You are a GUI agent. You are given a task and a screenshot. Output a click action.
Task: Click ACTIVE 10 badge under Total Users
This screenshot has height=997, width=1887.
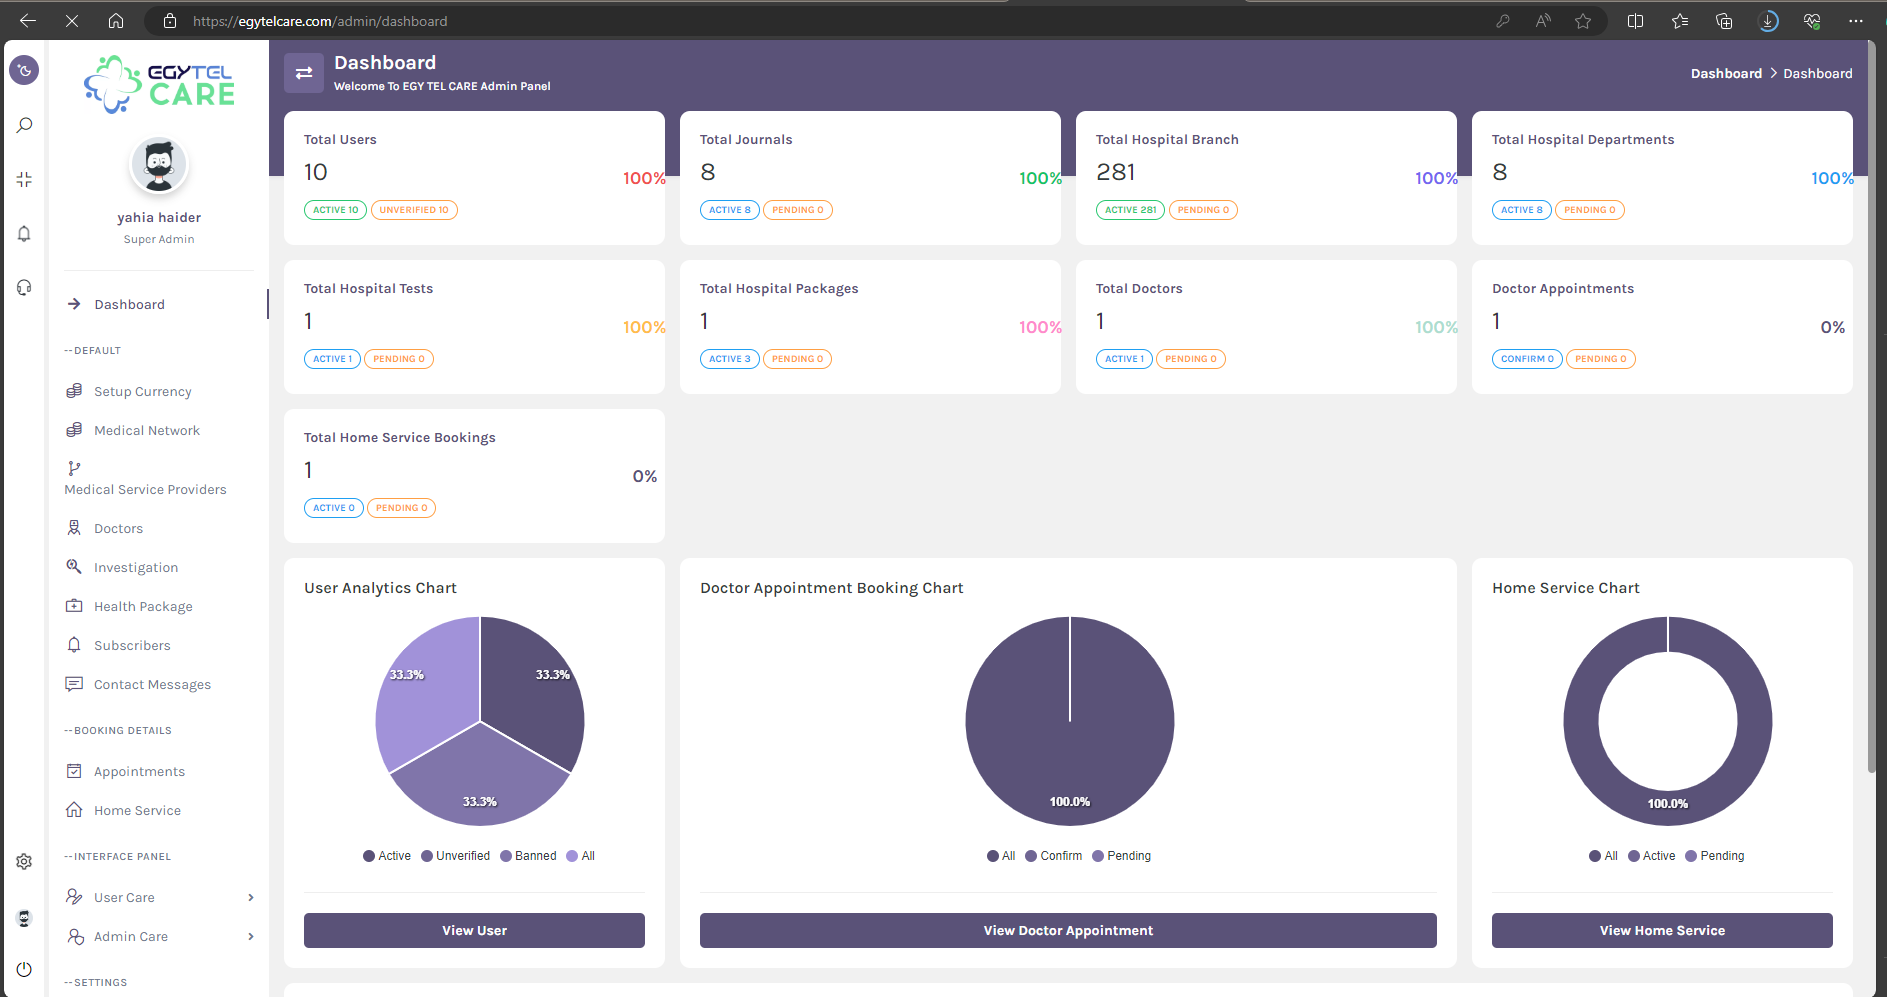(x=335, y=210)
